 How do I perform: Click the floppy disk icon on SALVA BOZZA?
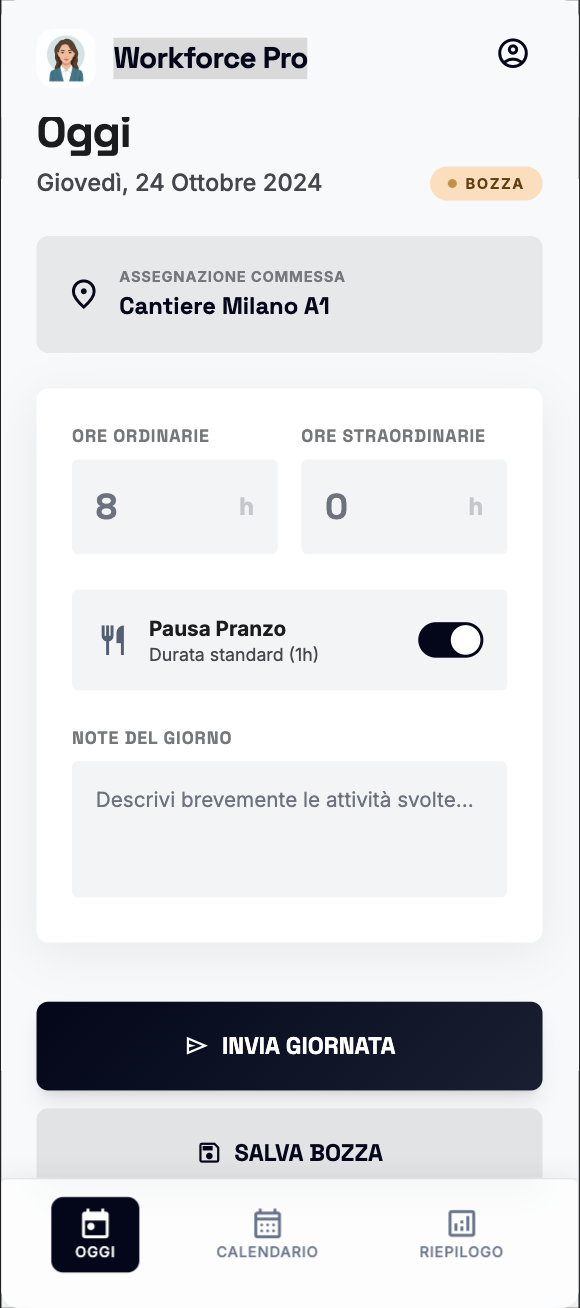coord(208,1152)
